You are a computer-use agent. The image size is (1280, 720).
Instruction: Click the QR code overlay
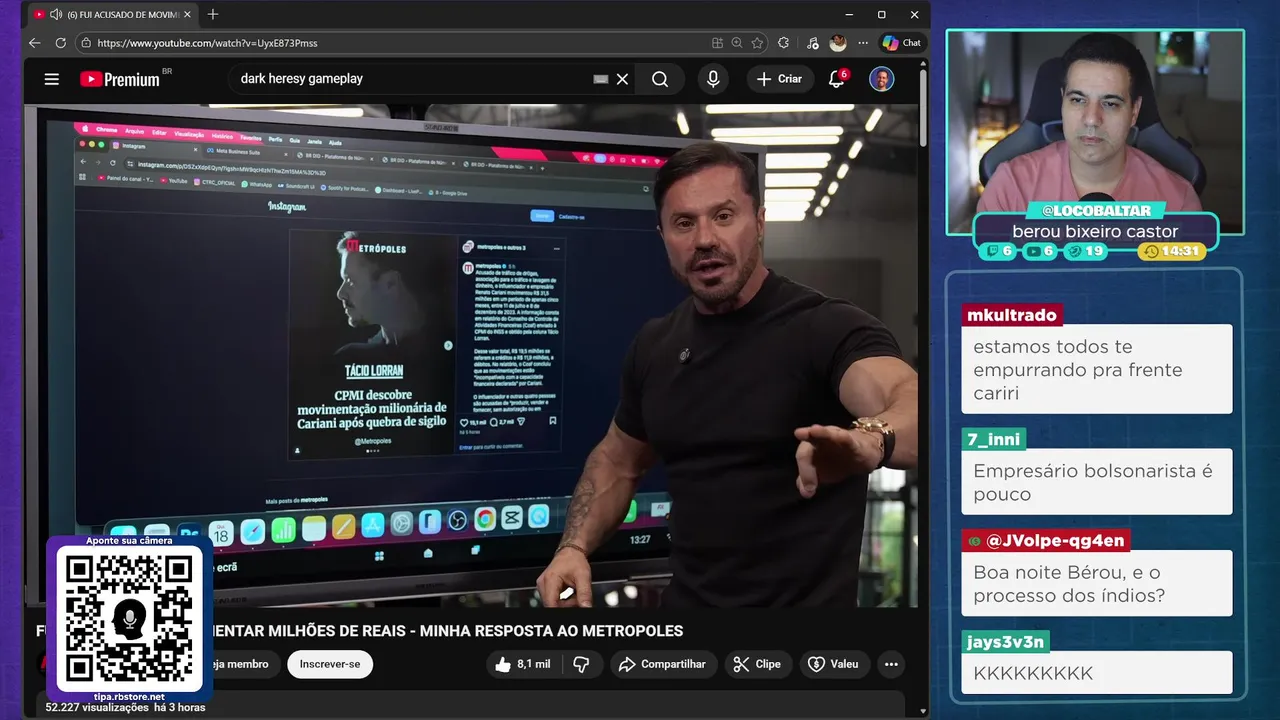pyautogui.click(x=129, y=620)
